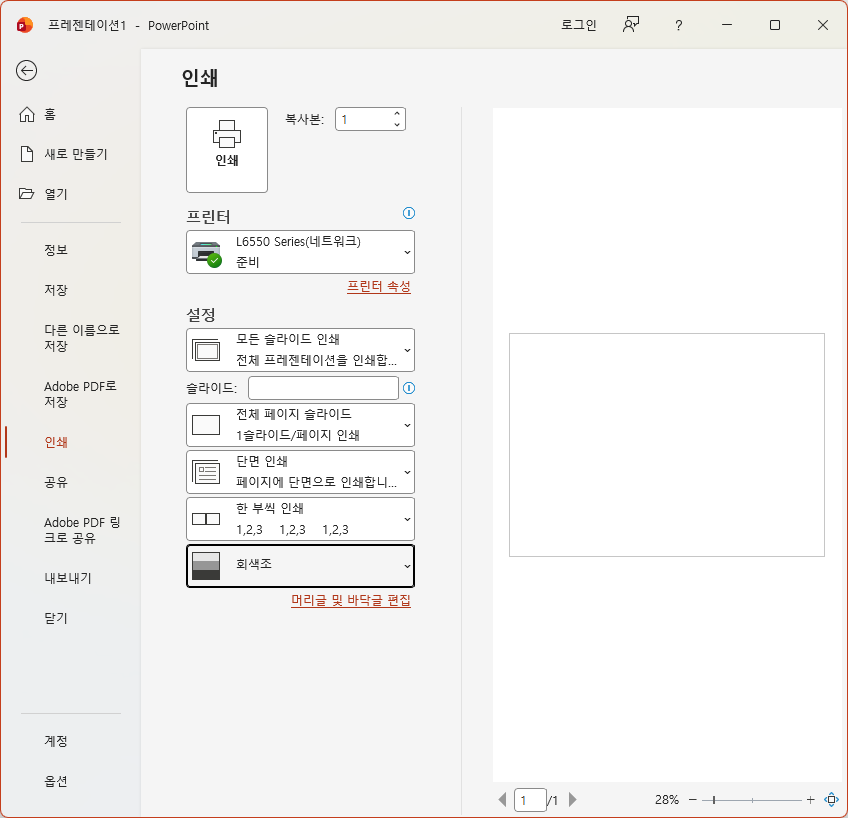Open the 전체 페이지 슬라이드 layout dropdown
Screen dimensions: 848x818
300,425
